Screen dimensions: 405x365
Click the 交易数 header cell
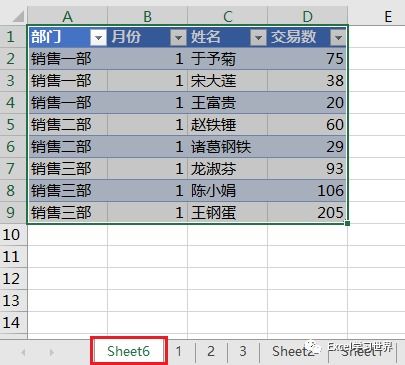(307, 36)
